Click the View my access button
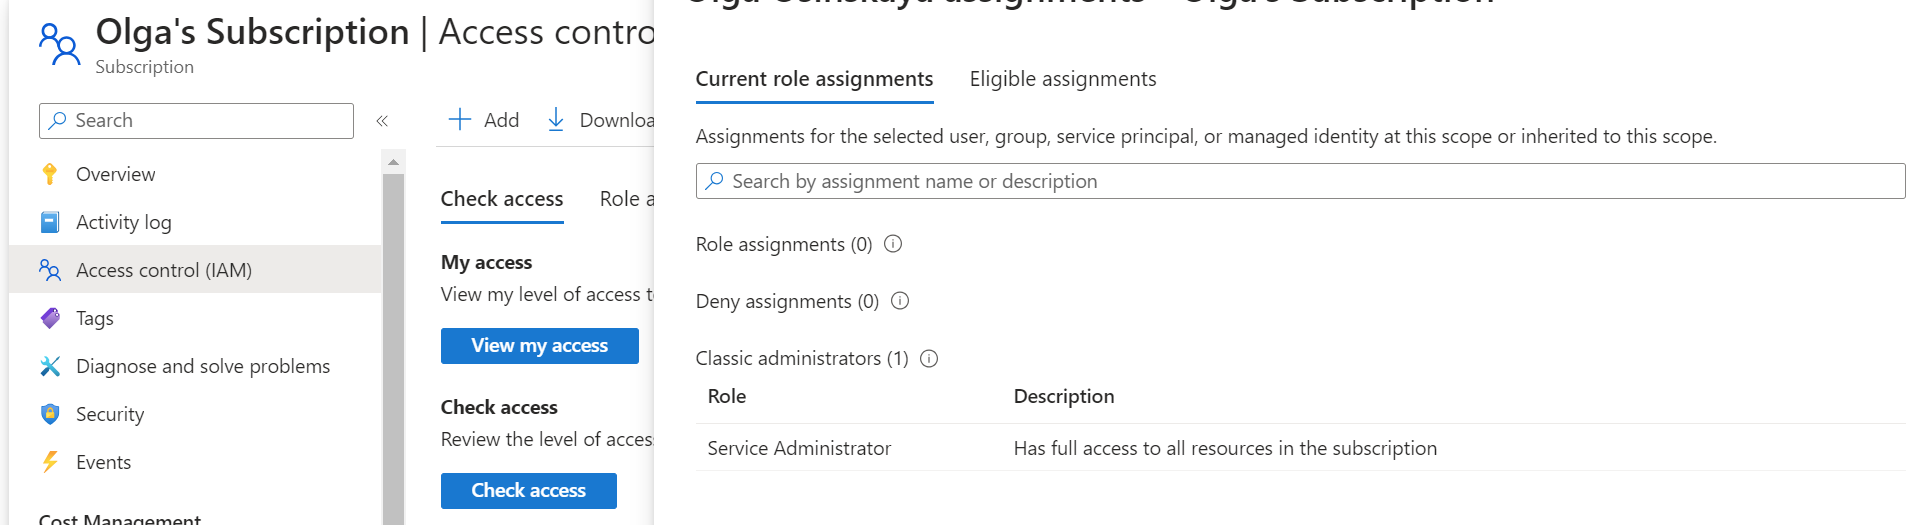 pos(540,346)
